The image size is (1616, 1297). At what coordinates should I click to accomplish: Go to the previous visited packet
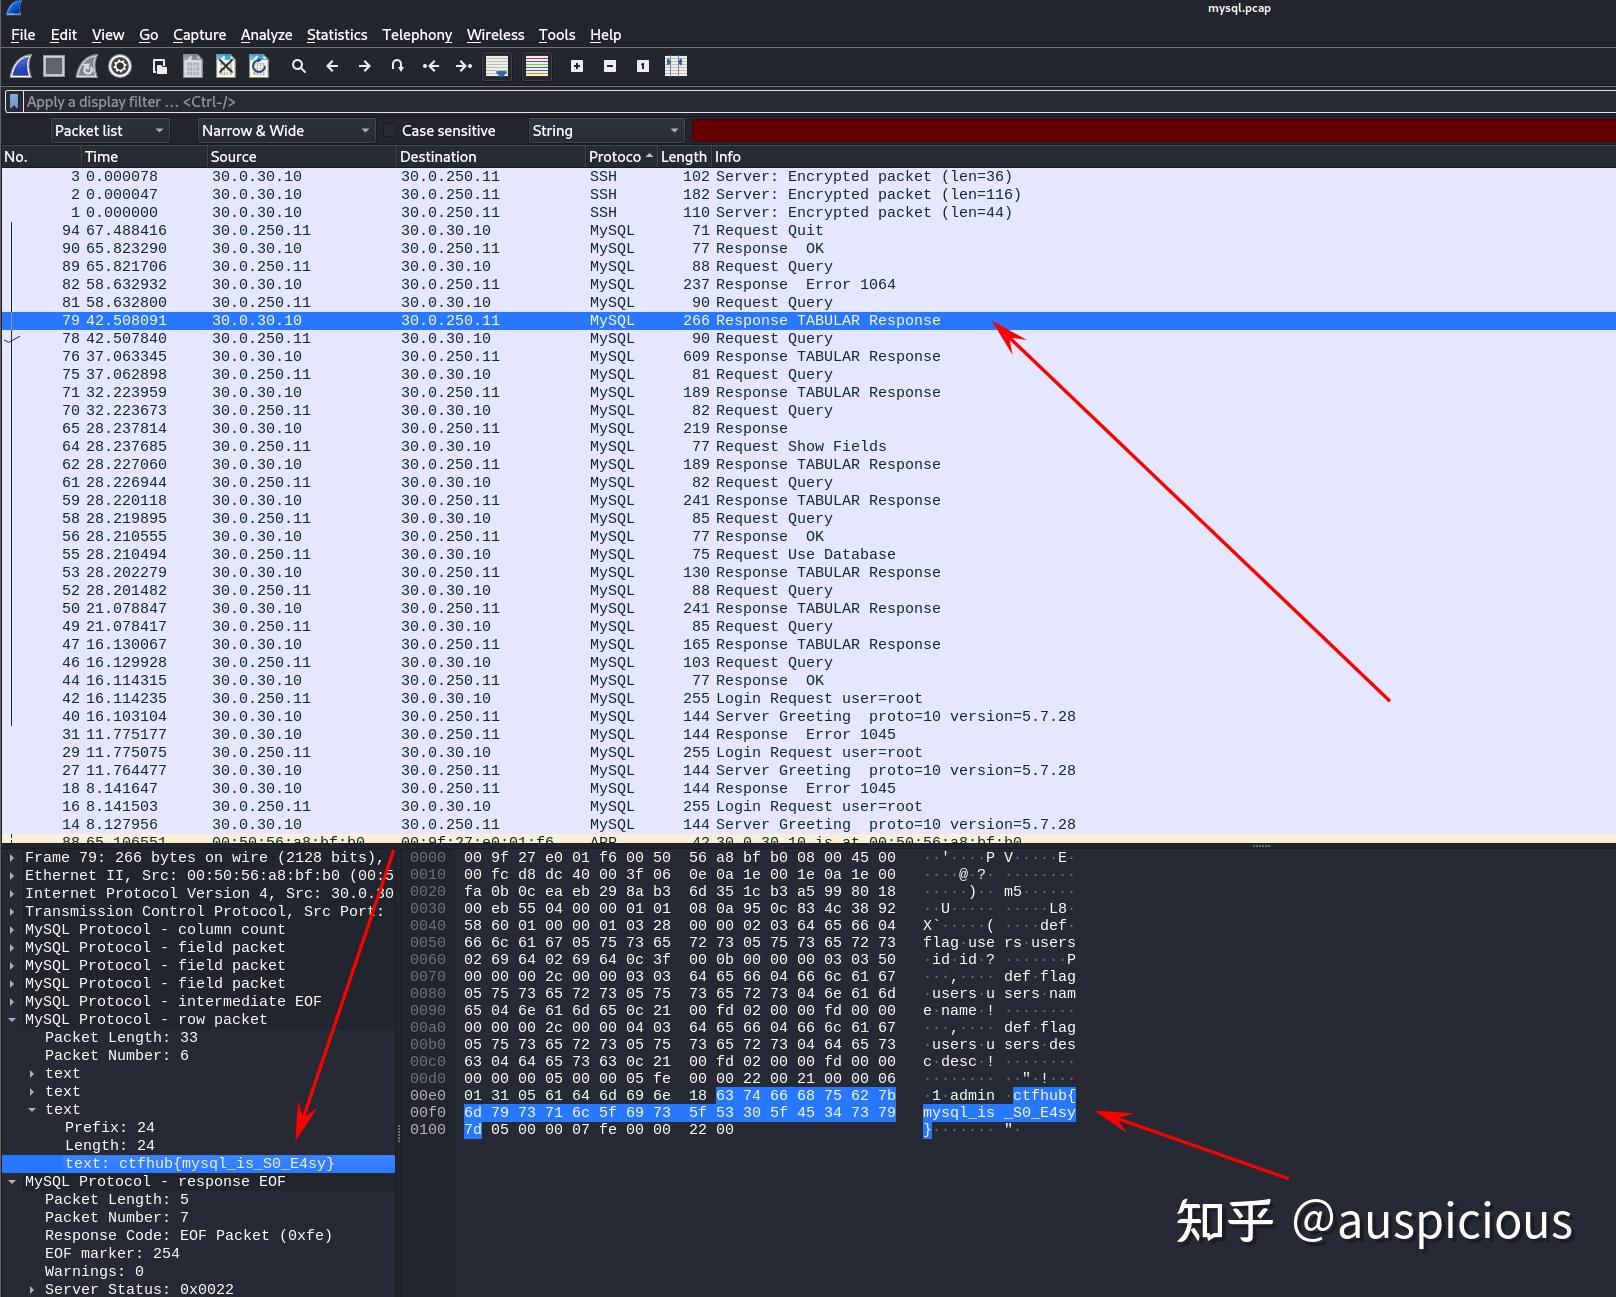pos(332,66)
